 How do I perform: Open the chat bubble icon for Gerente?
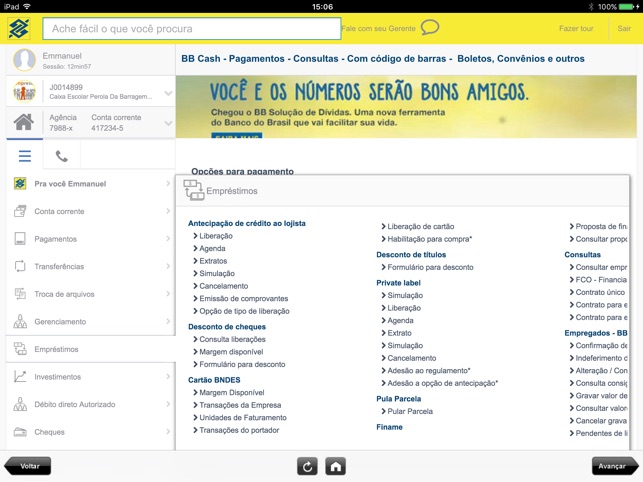point(430,27)
